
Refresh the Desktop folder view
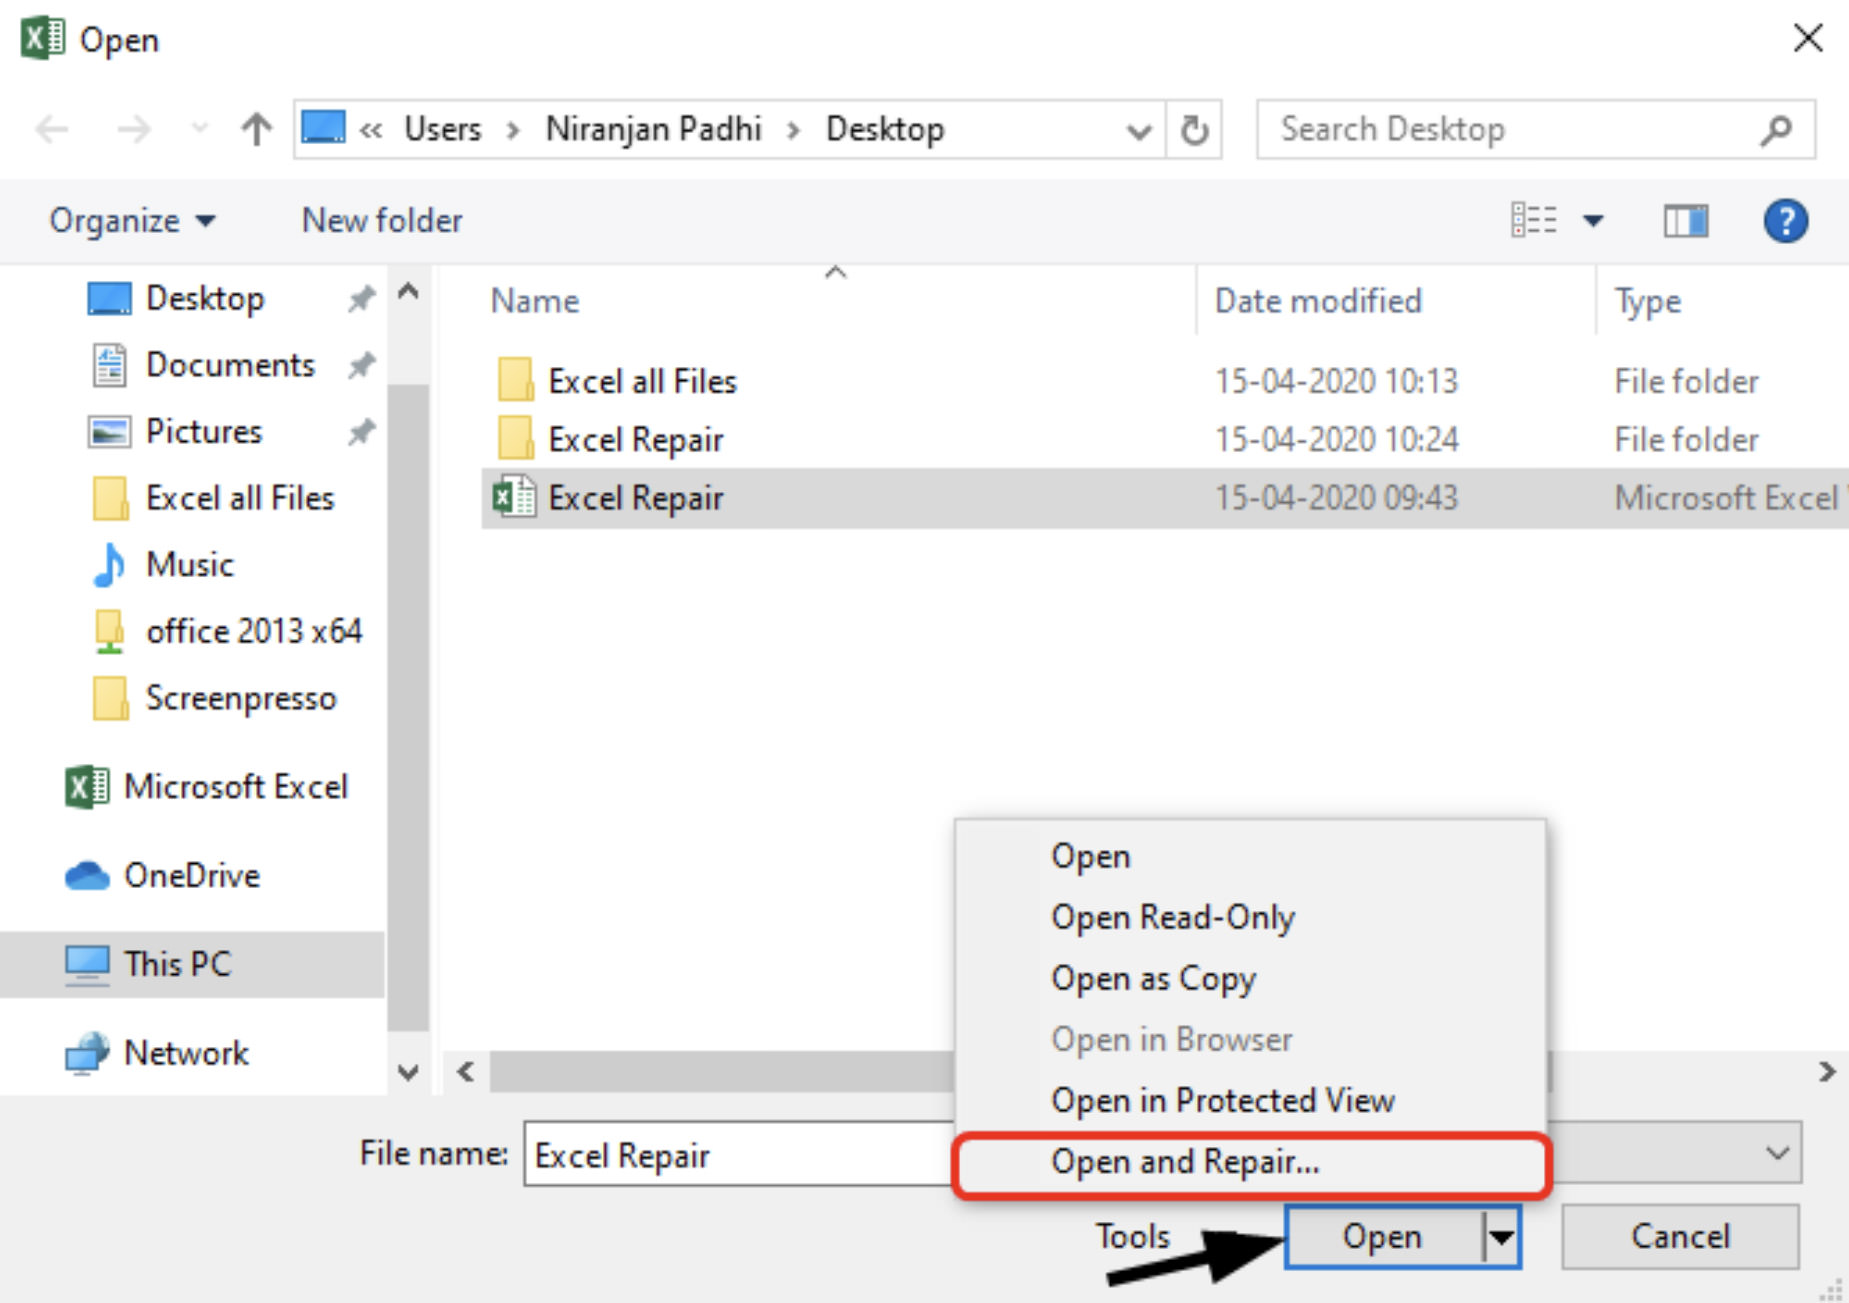pyautogui.click(x=1194, y=130)
